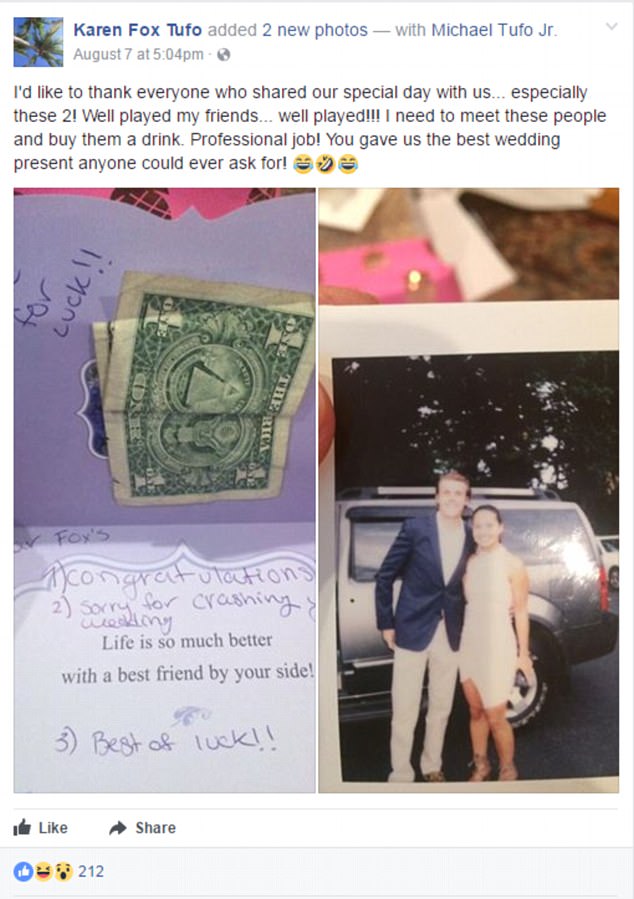
Task: View the 212 reactions count
Action: pos(91,871)
